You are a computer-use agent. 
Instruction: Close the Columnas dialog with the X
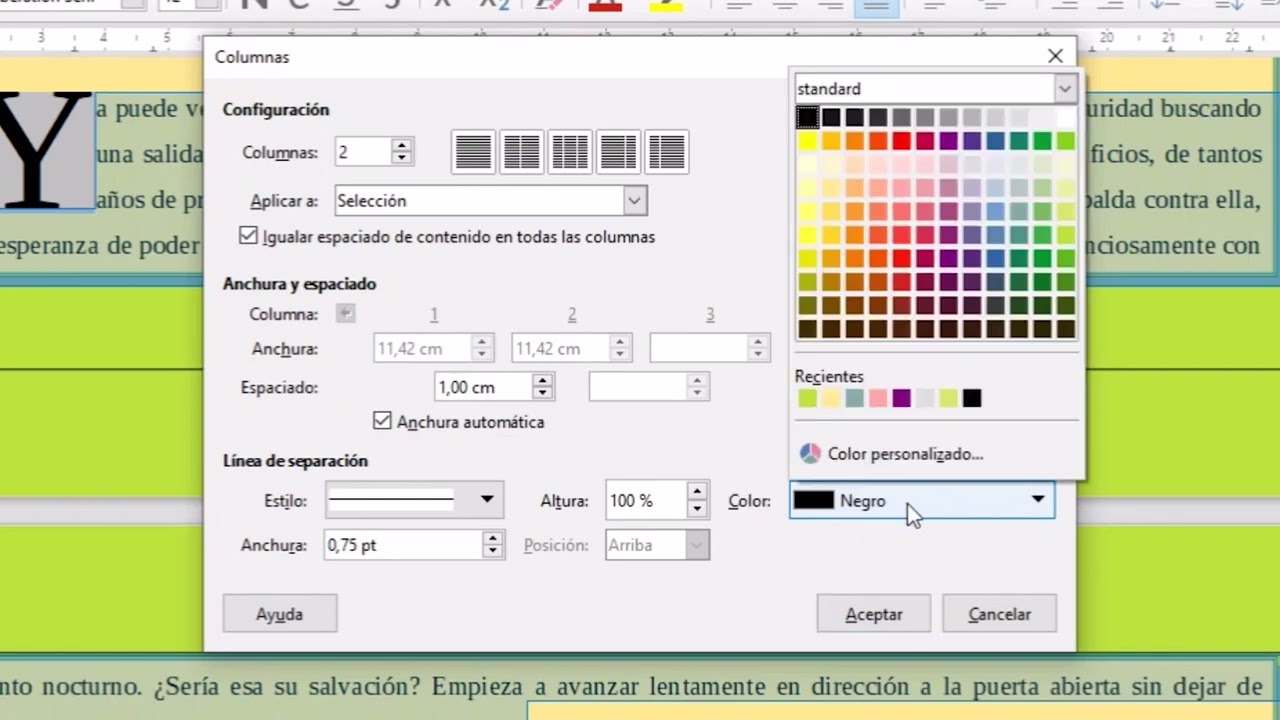coord(1055,56)
